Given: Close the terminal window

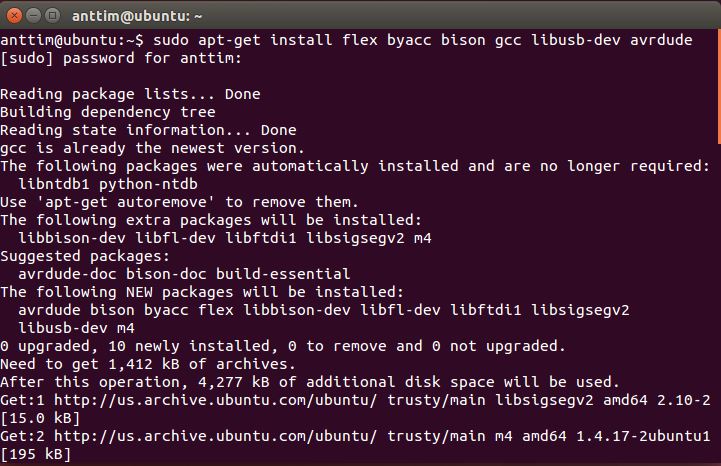Looking at the screenshot, I should (14, 16).
